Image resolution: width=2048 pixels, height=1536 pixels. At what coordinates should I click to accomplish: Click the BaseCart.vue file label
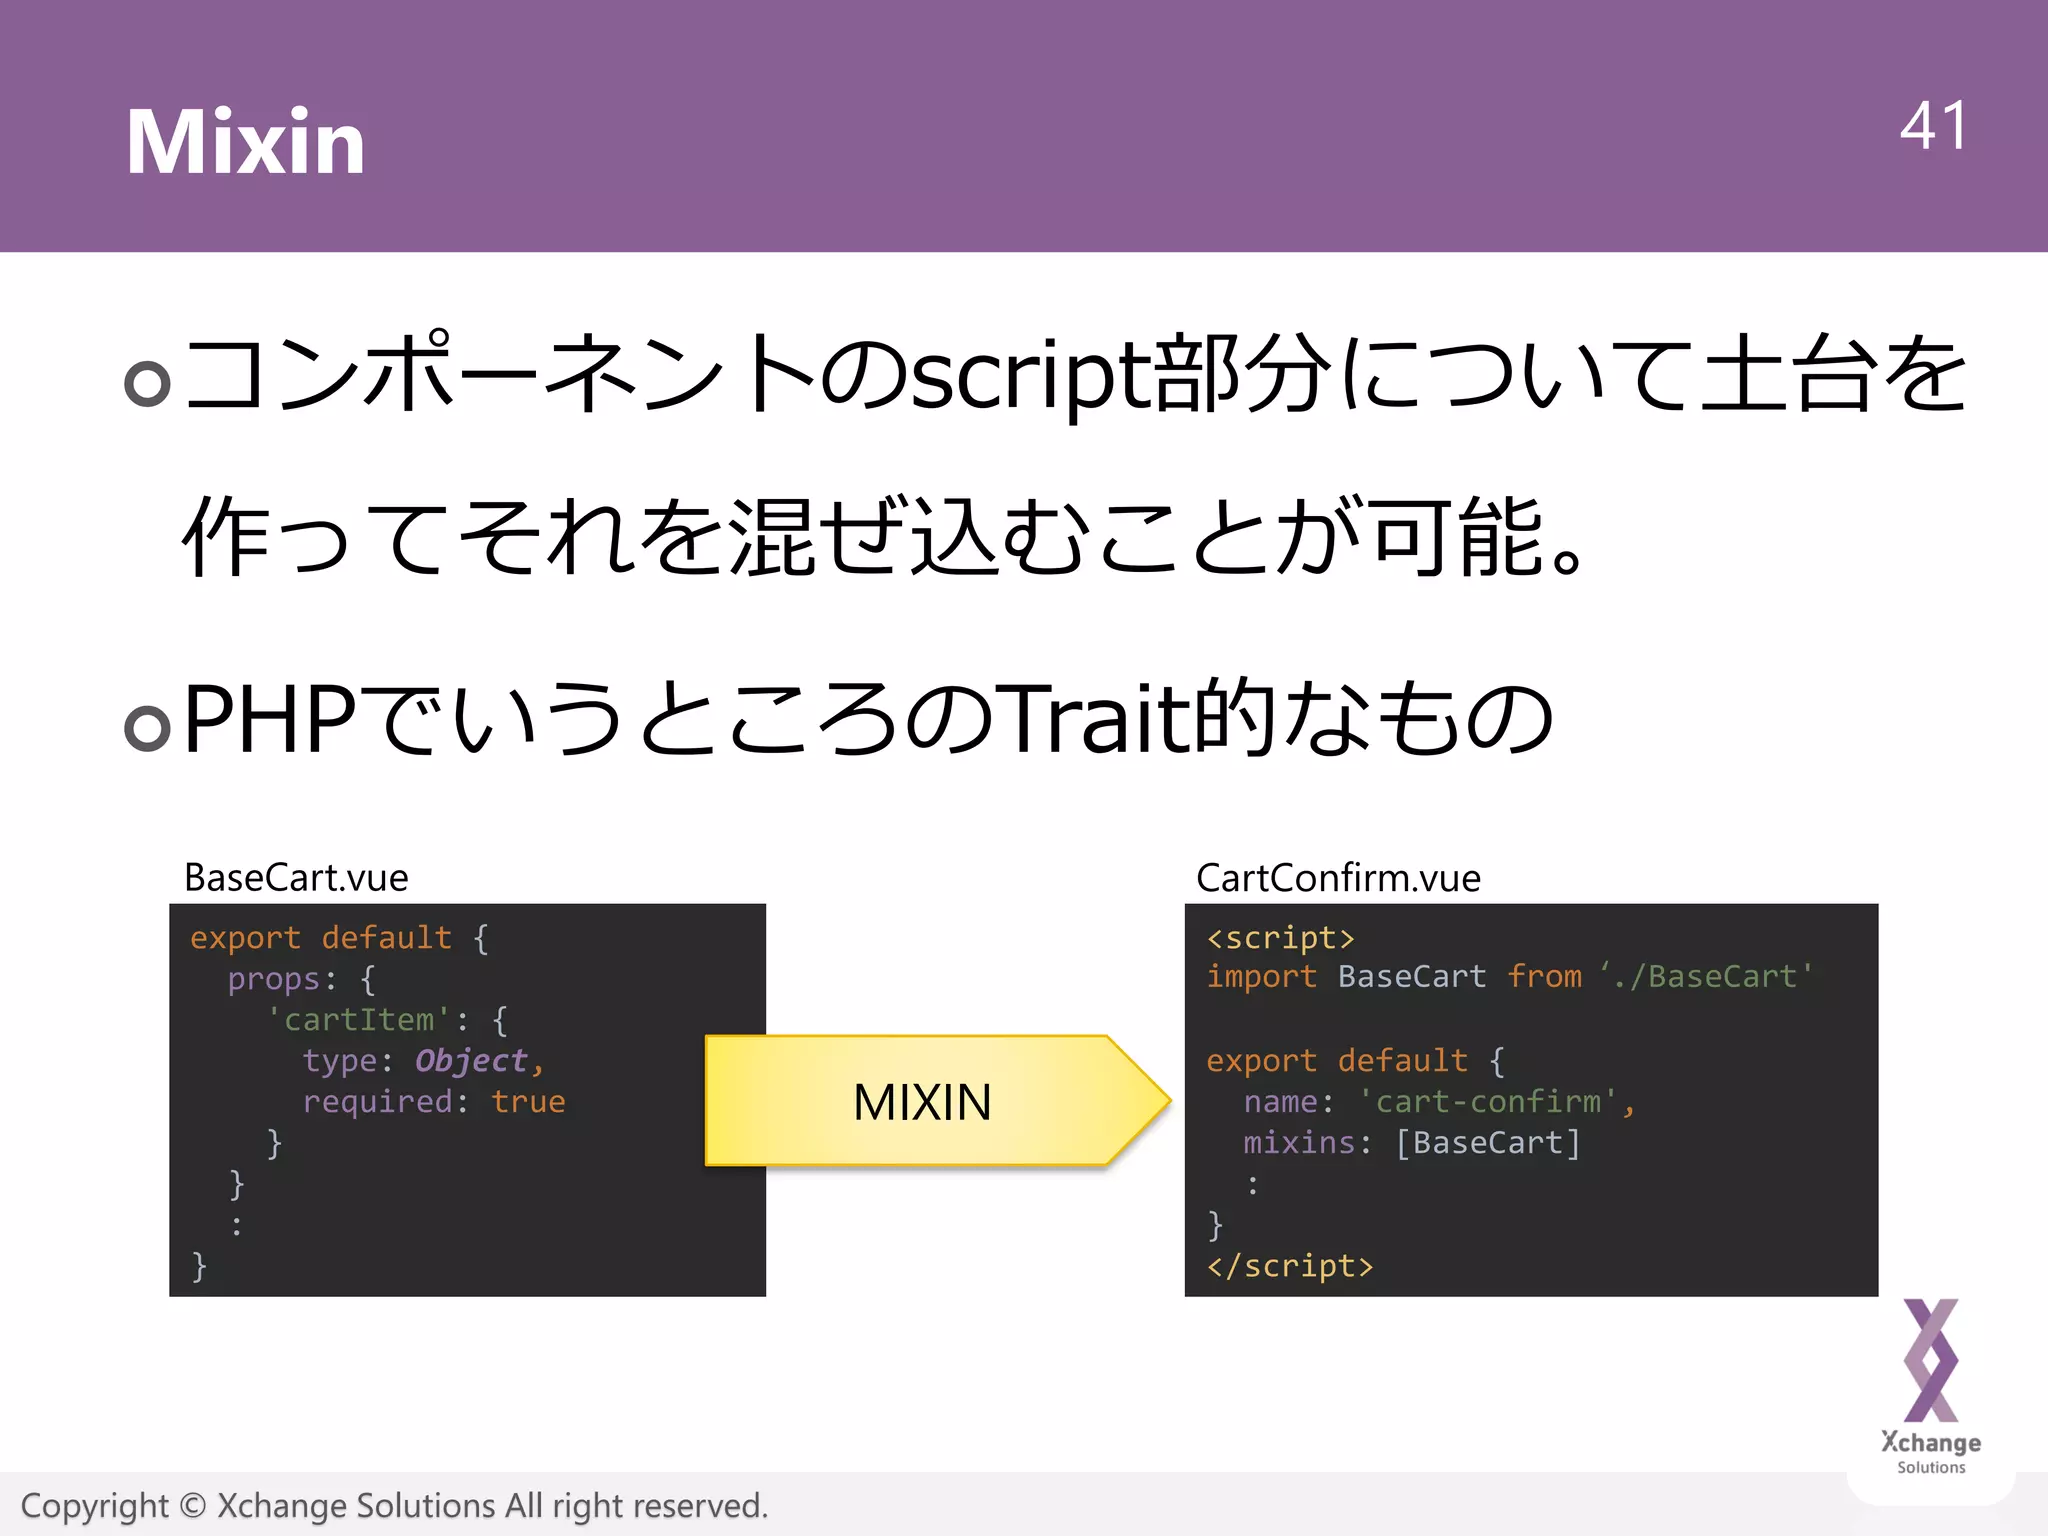pyautogui.click(x=296, y=877)
